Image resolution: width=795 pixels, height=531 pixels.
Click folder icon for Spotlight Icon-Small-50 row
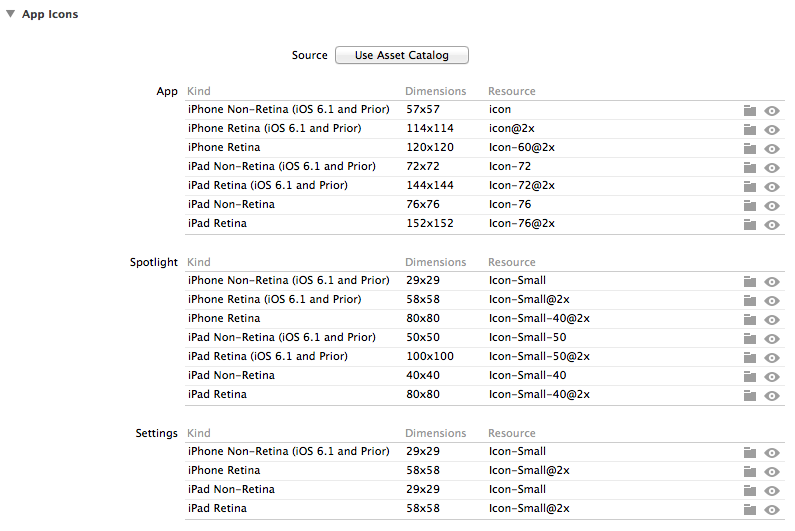[750, 338]
